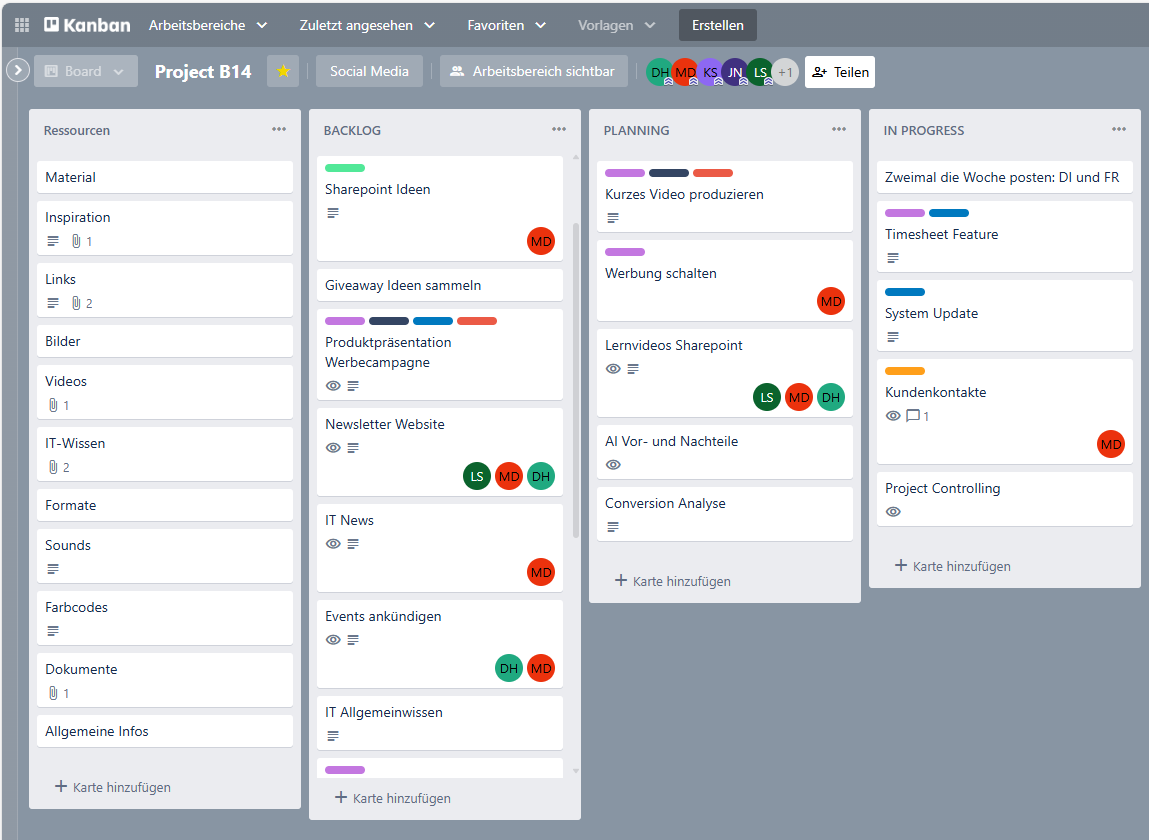The image size is (1149, 840).
Task: Open the Zuletzt angesehen menu
Action: pos(367,25)
